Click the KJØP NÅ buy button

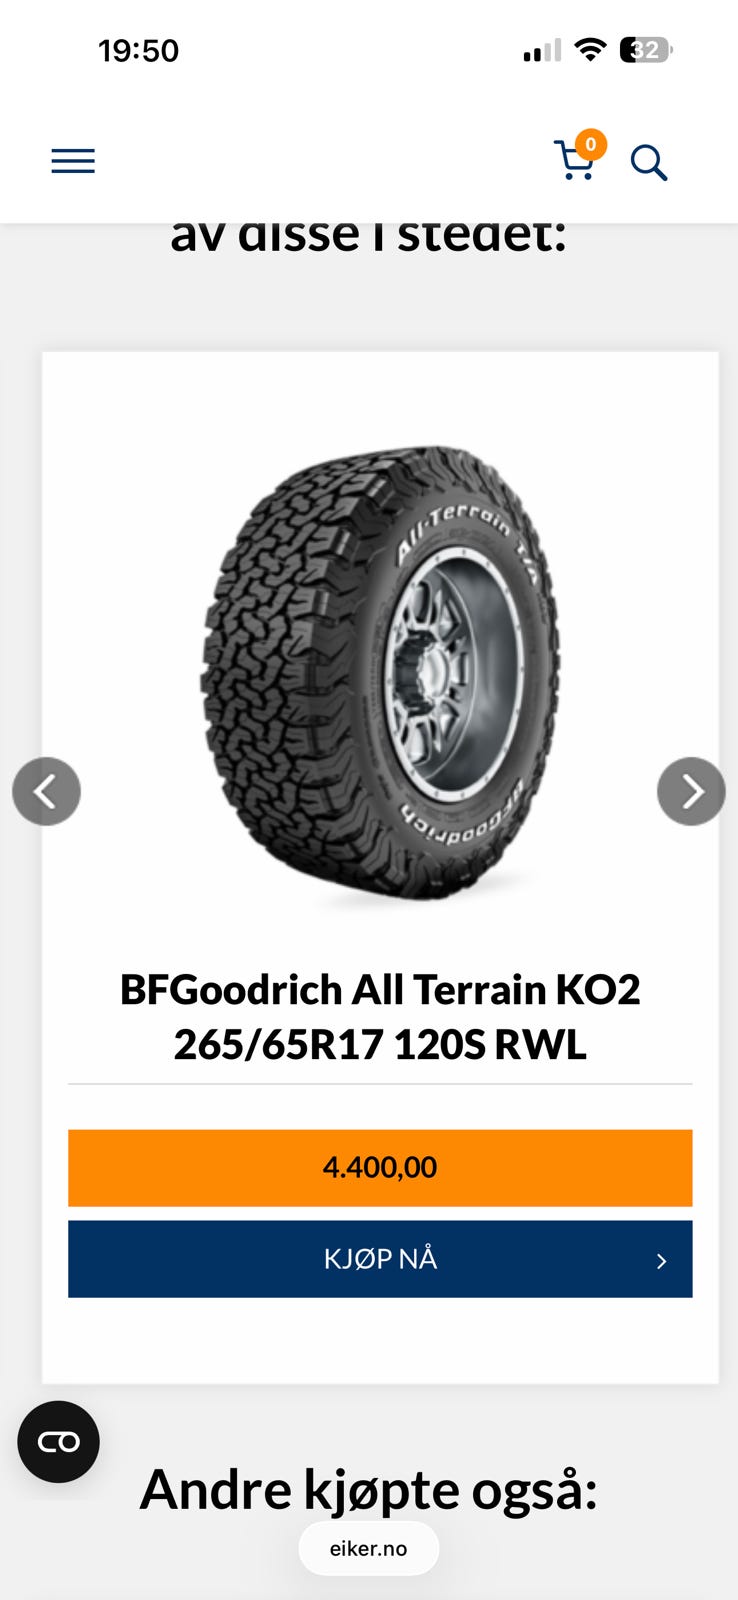[x=380, y=1259]
